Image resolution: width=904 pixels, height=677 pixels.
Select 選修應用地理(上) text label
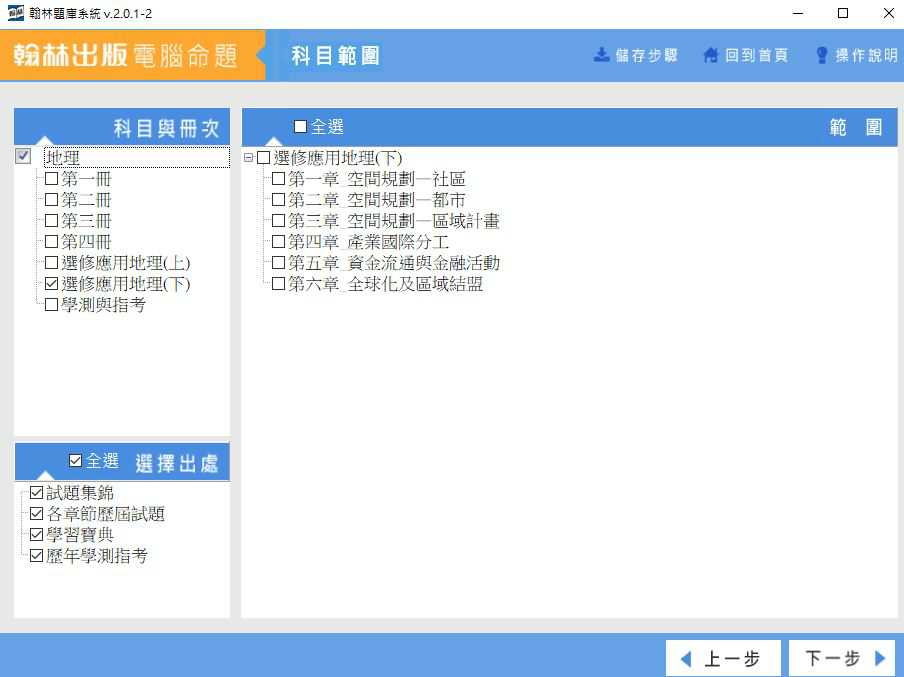[126, 263]
